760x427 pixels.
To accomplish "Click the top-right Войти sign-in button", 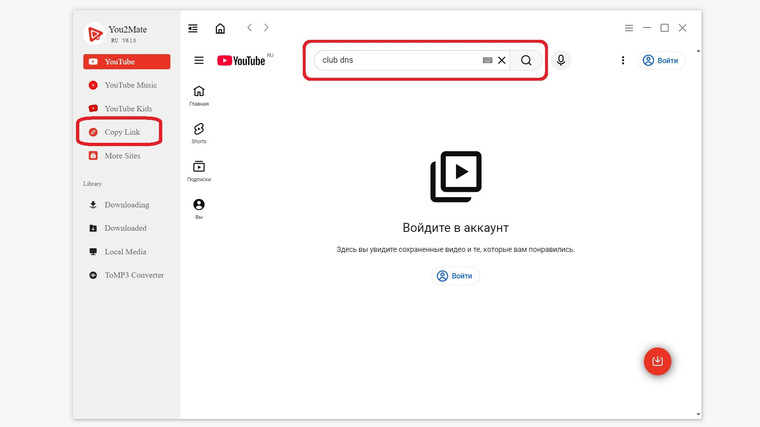I will (661, 60).
